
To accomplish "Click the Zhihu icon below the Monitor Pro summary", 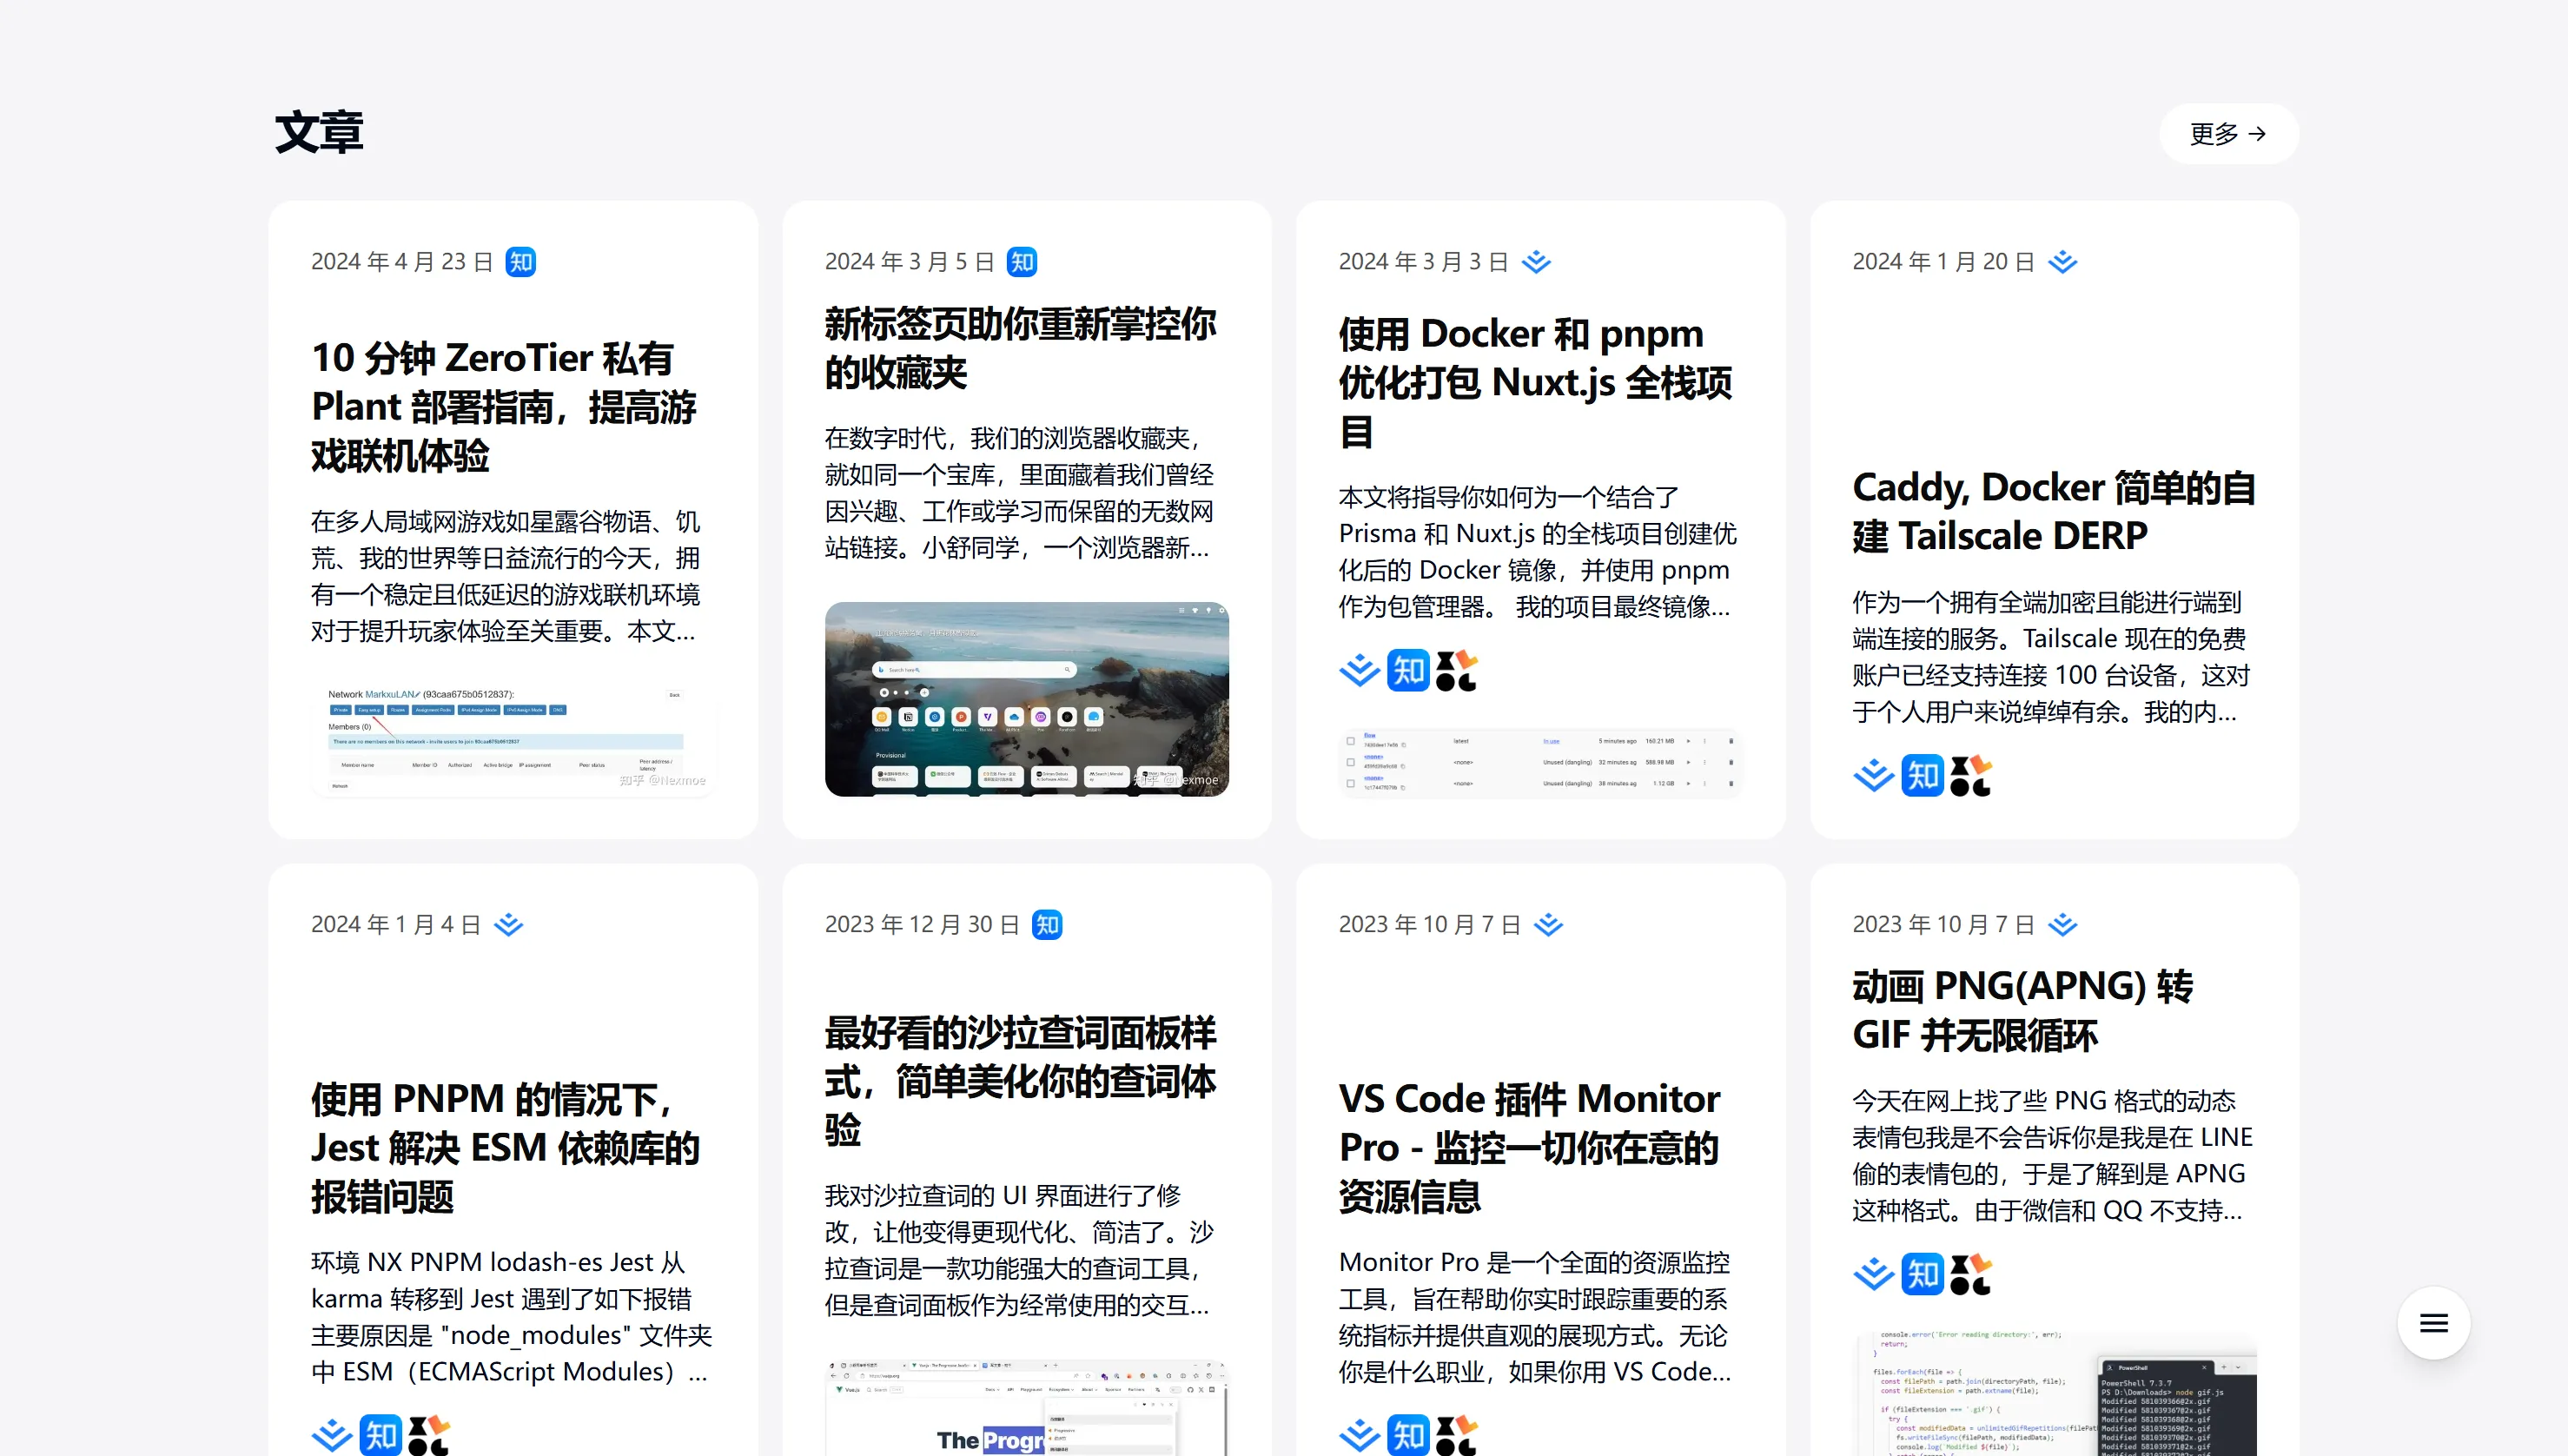I will pyautogui.click(x=1408, y=1435).
